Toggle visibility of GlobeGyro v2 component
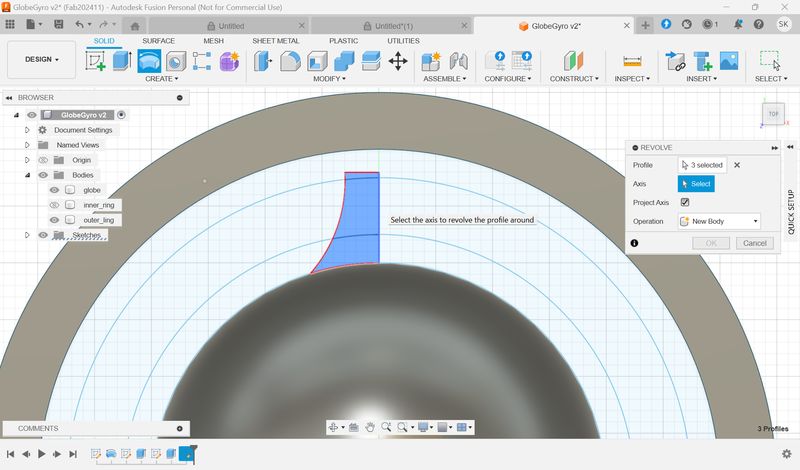The image size is (800, 470). [32, 115]
